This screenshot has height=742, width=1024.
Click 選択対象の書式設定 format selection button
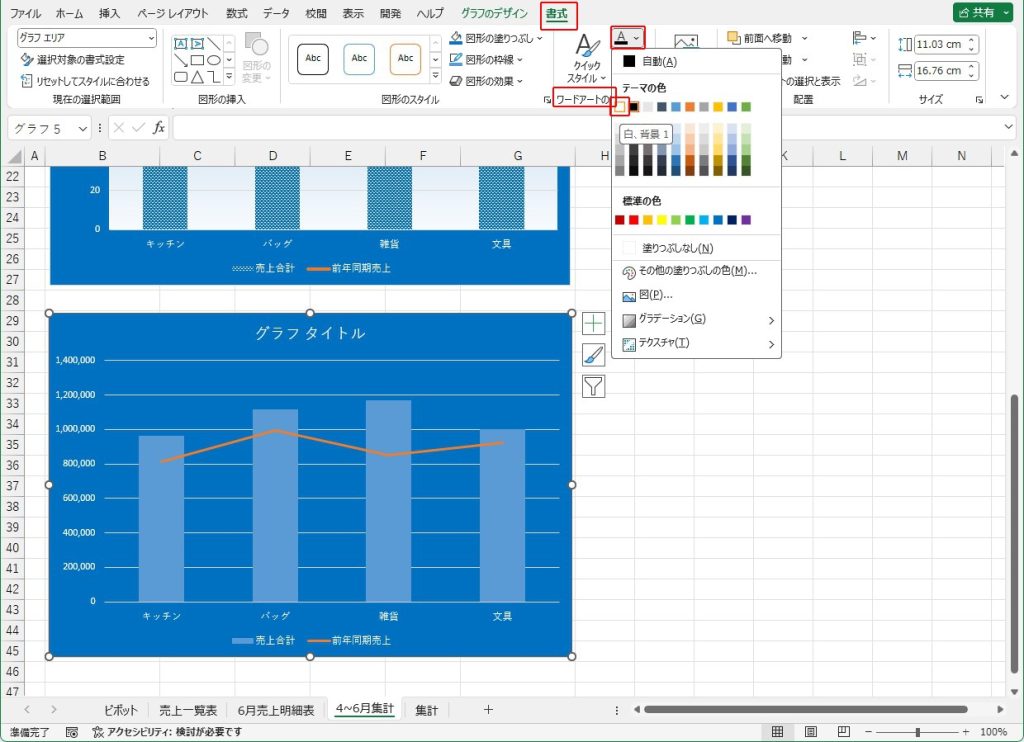tap(72, 60)
